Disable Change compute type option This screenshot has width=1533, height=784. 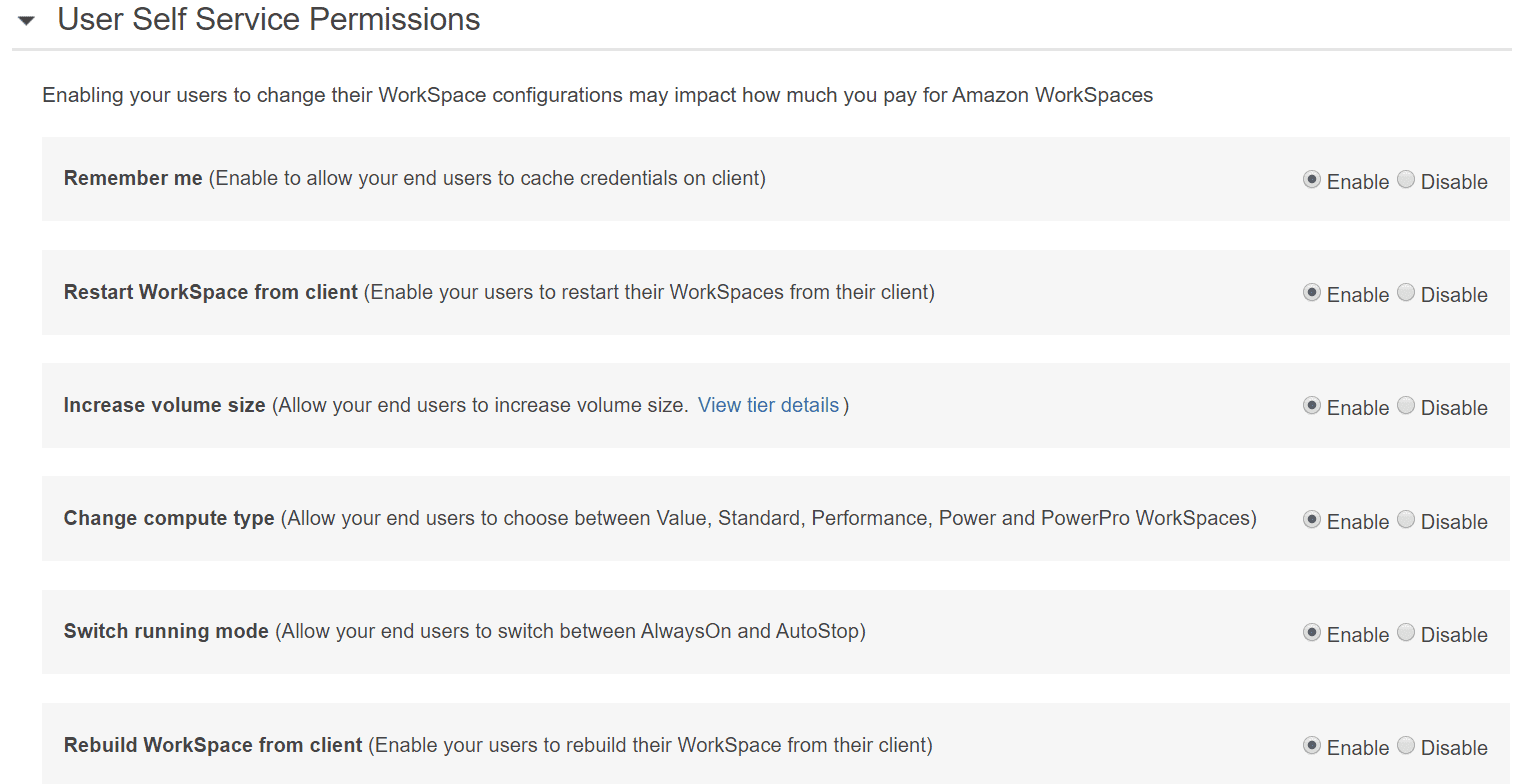1406,520
